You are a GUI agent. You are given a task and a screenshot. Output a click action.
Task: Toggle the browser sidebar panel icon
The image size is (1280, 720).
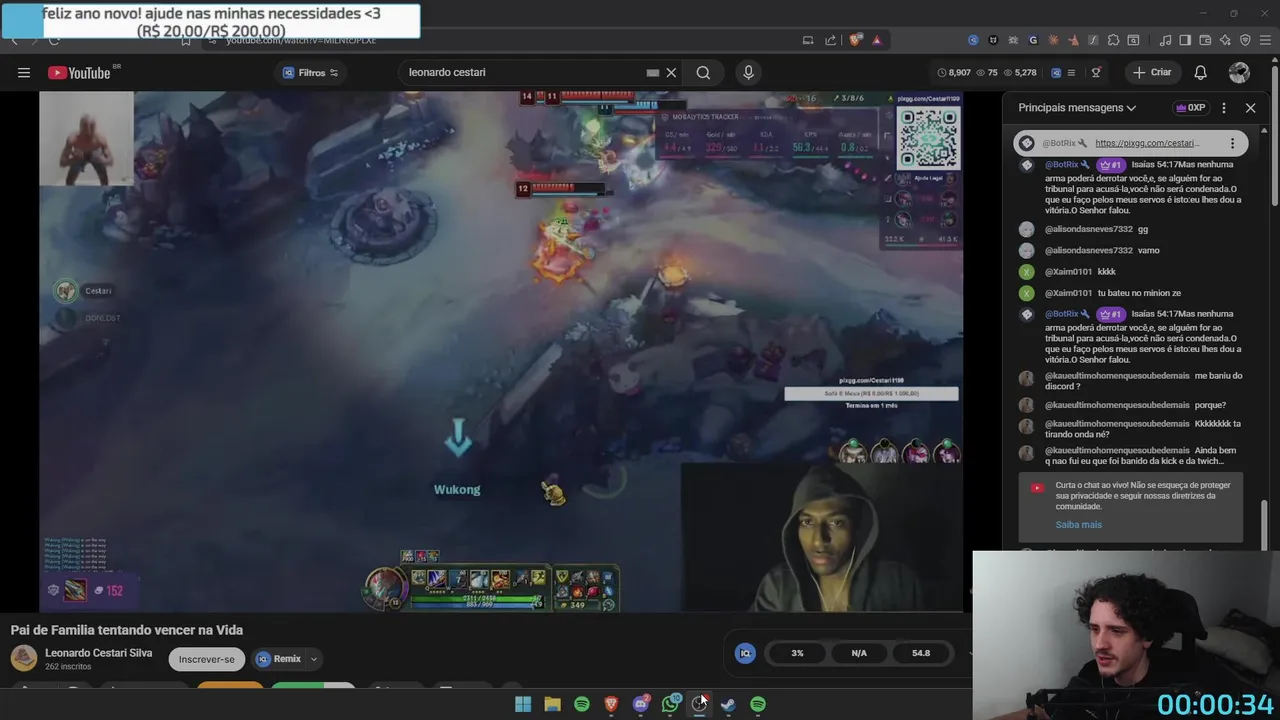pyautogui.click(x=1184, y=40)
